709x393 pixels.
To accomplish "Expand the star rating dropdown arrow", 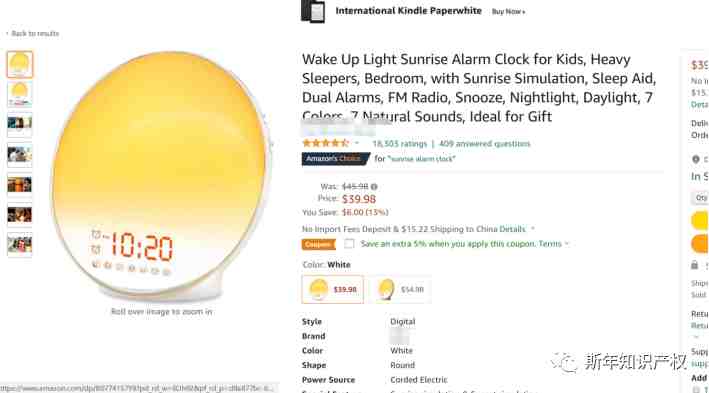I will pos(357,143).
